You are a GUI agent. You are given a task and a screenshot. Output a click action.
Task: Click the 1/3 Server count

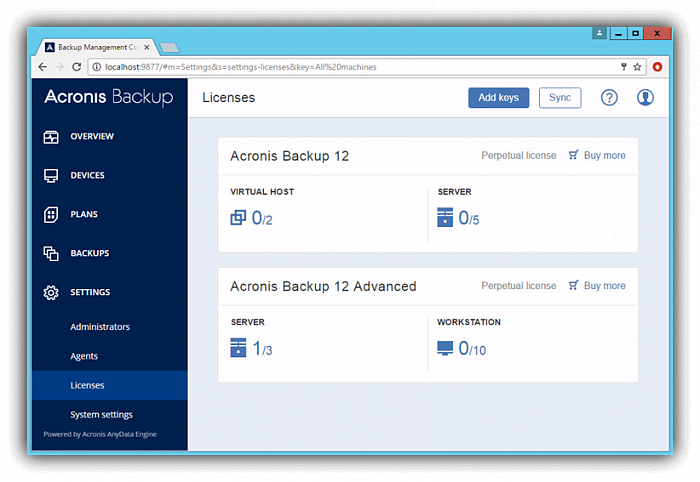[262, 349]
